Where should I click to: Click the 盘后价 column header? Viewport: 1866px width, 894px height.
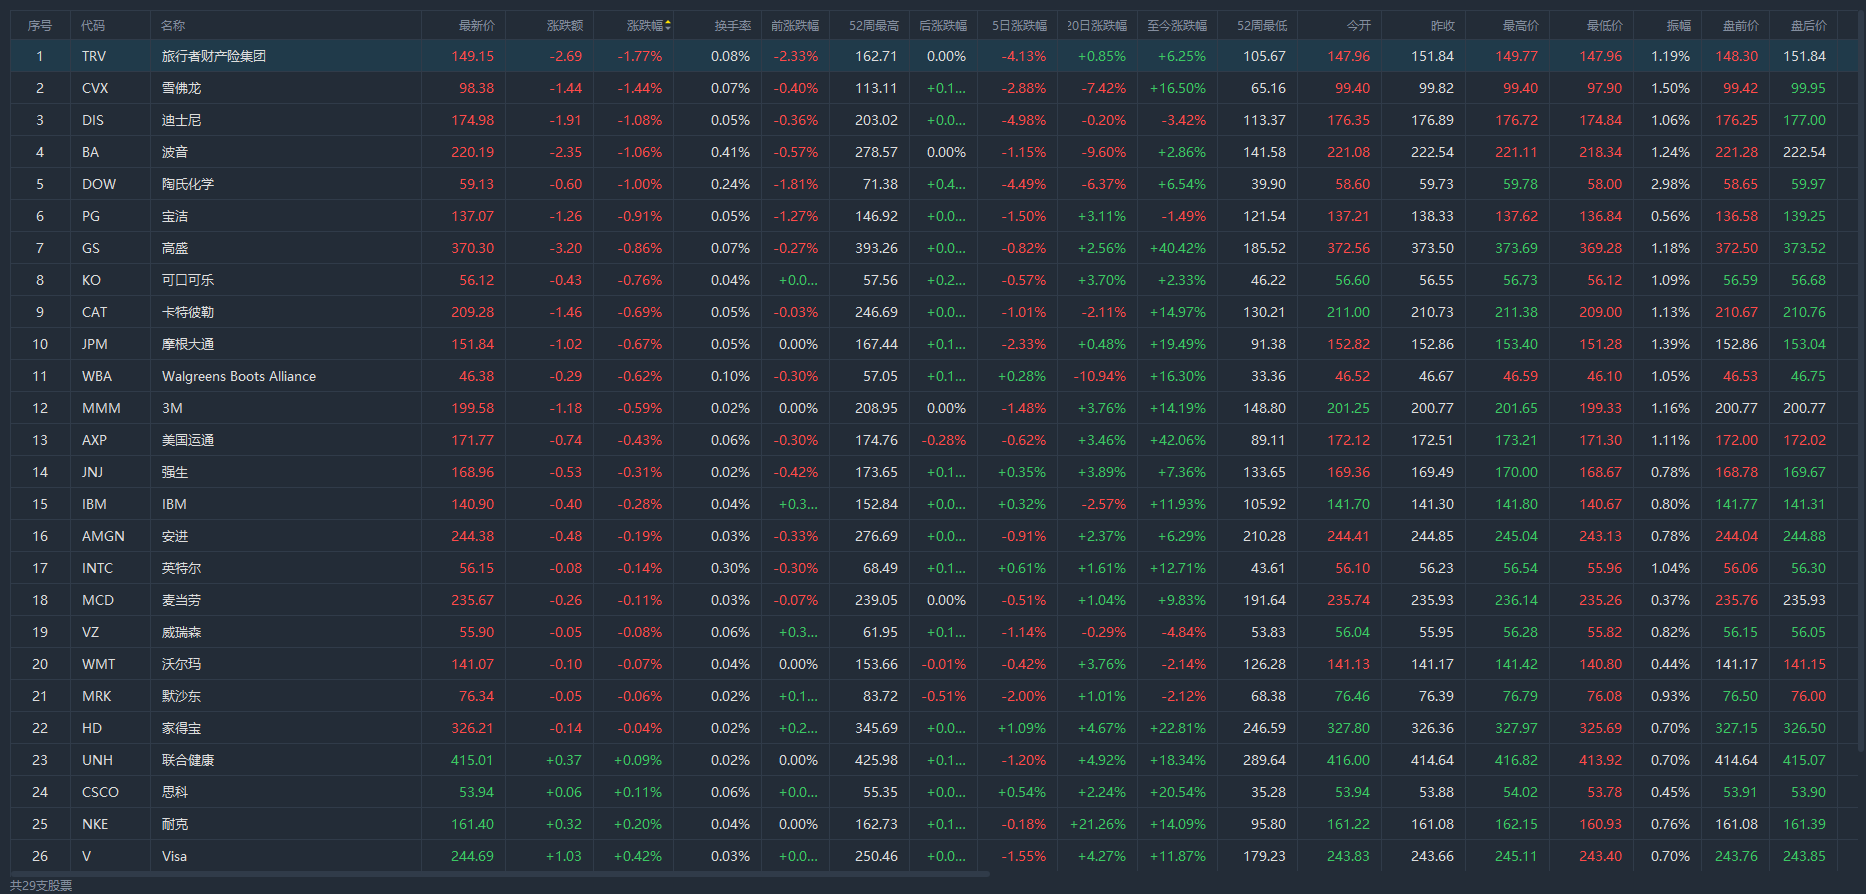click(1808, 25)
